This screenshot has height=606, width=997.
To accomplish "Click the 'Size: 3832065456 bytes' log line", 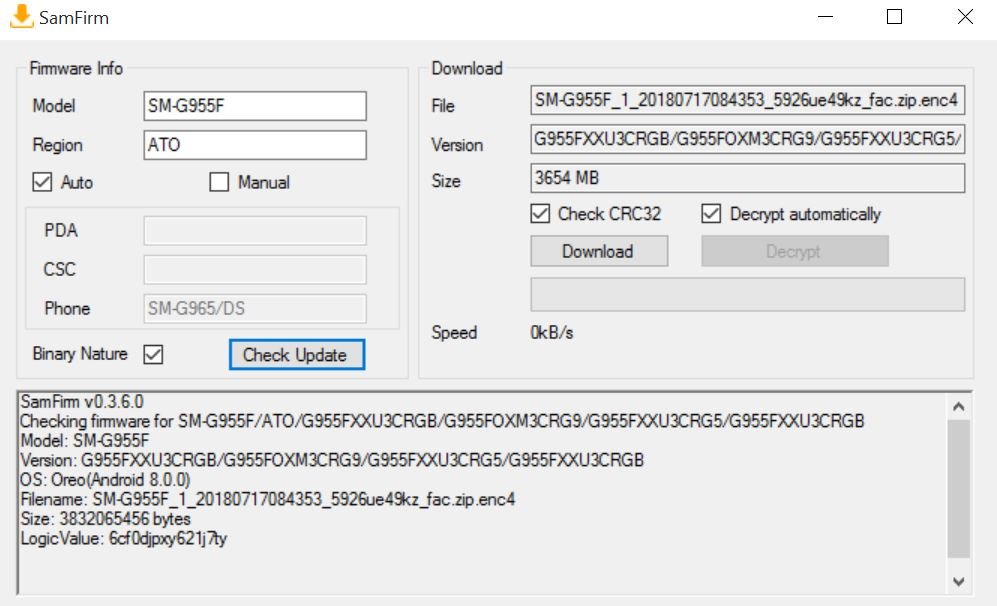I will click(x=106, y=519).
